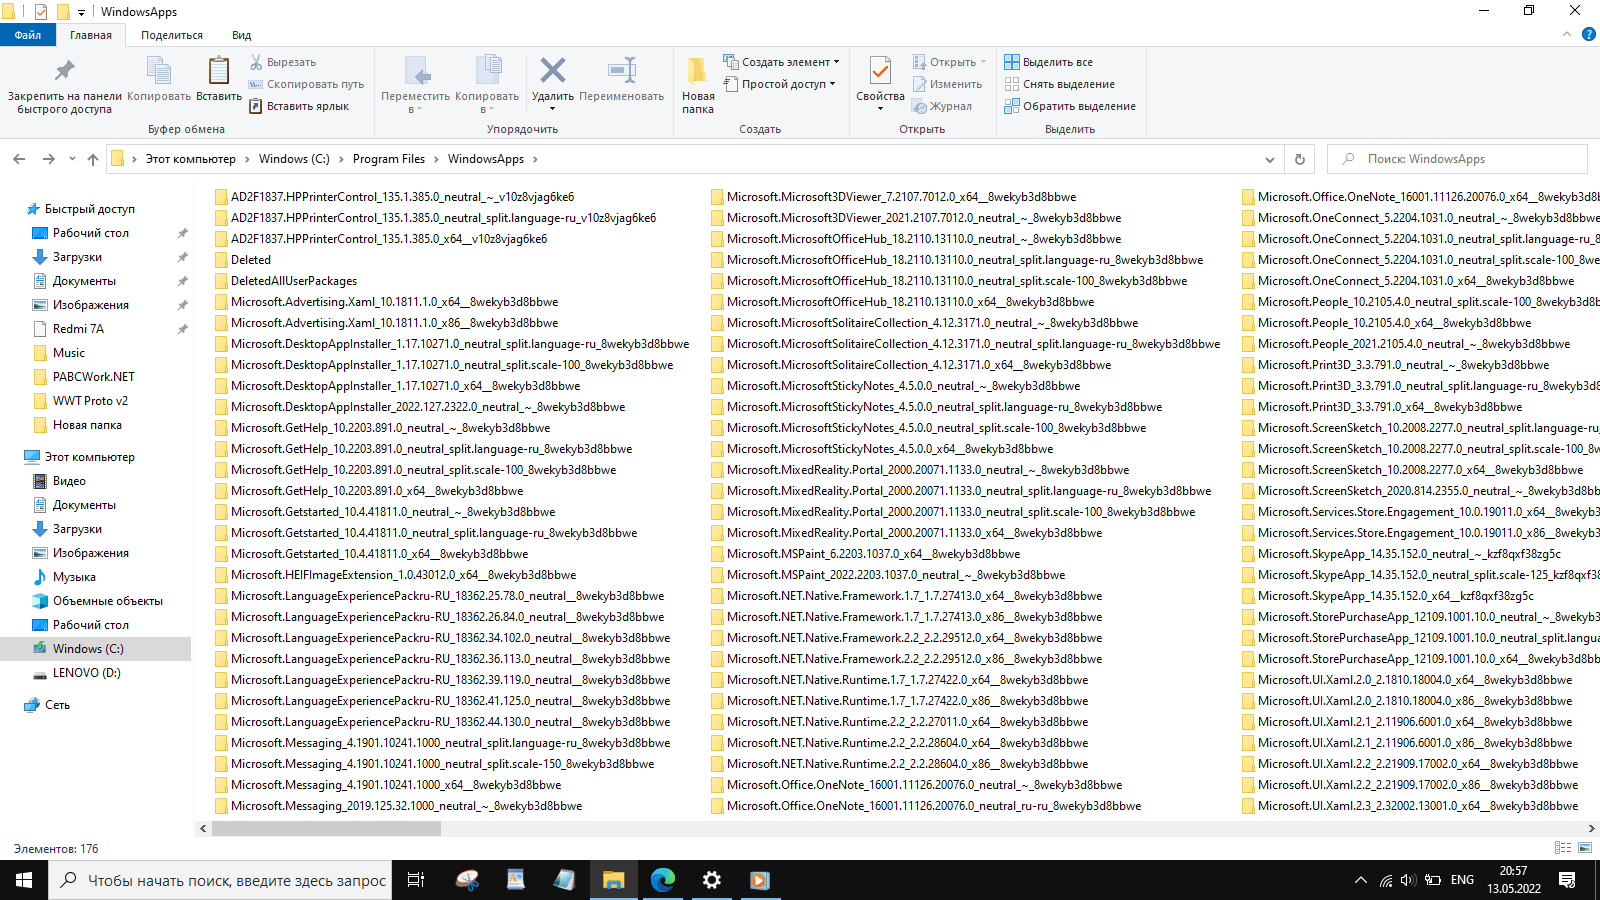
Task: Select Microsoft.HEIFImageExtension folder
Action: (404, 575)
